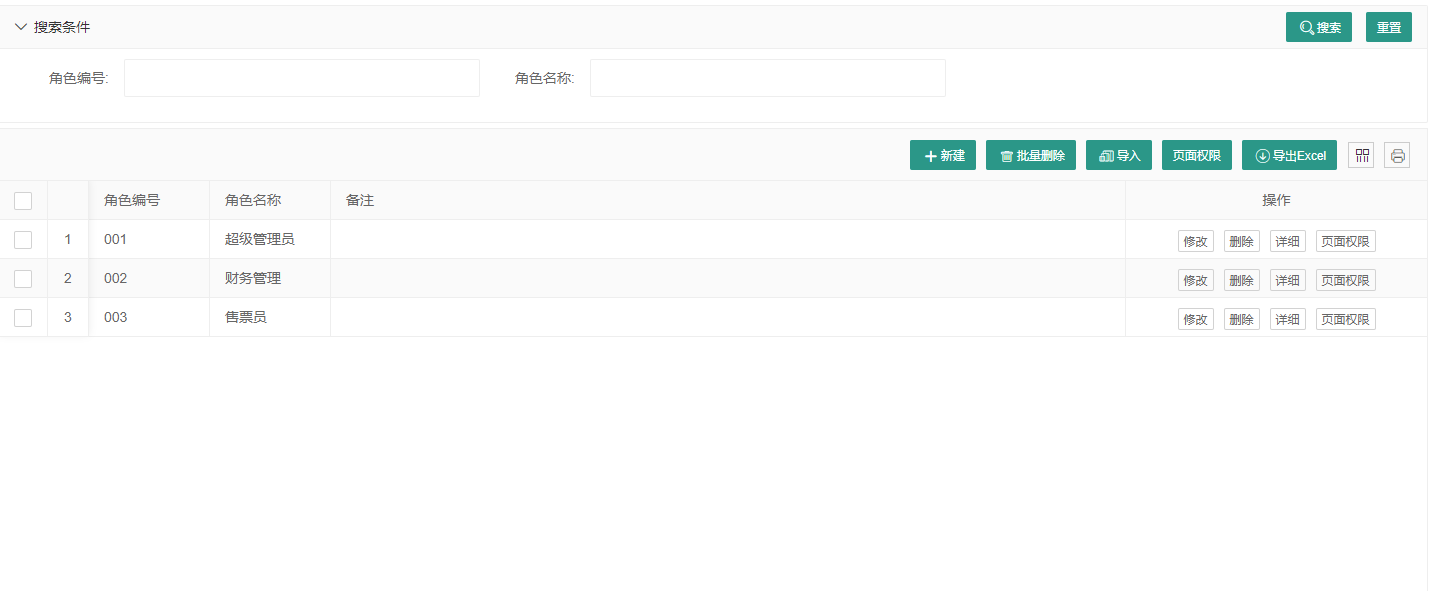Select the 导入 import icon
The height and width of the screenshot is (591, 1431).
[x=1106, y=155]
